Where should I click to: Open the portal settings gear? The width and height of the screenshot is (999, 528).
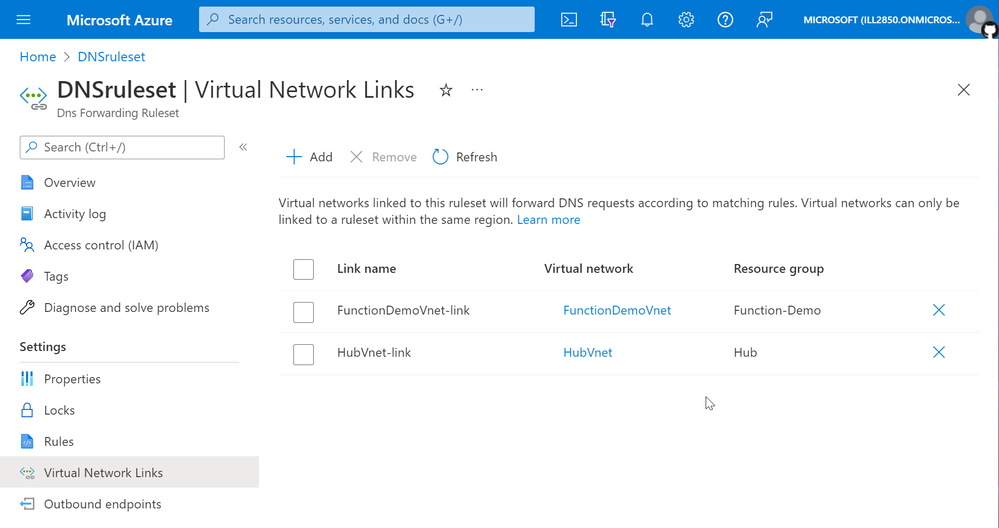686,20
